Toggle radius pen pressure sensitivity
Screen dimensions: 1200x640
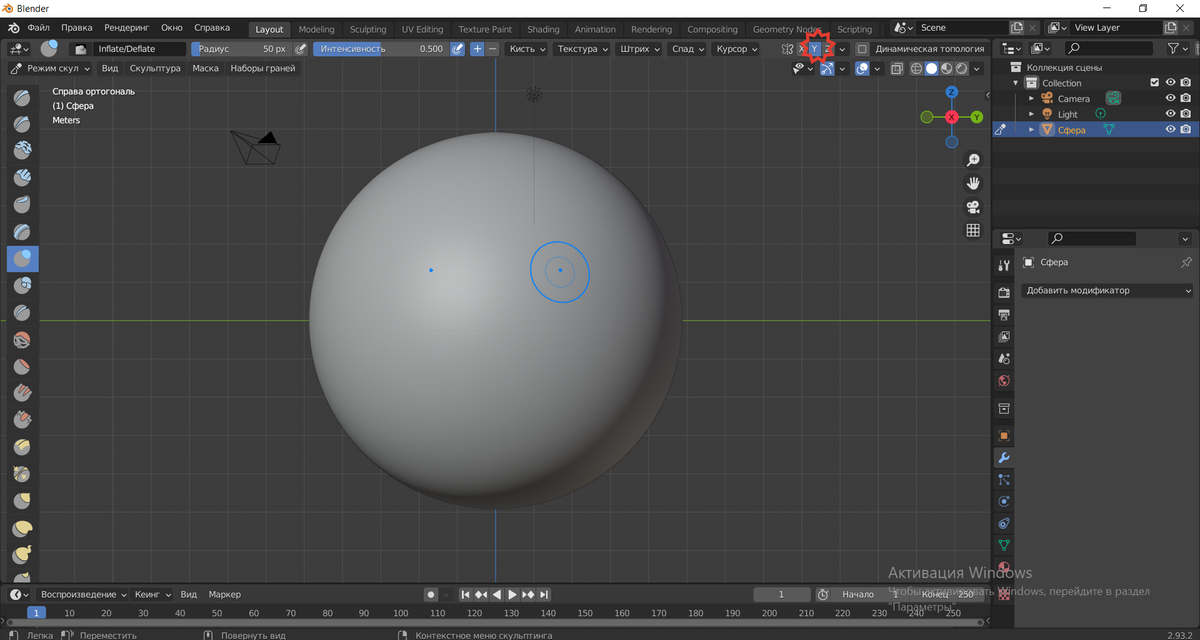[x=300, y=49]
